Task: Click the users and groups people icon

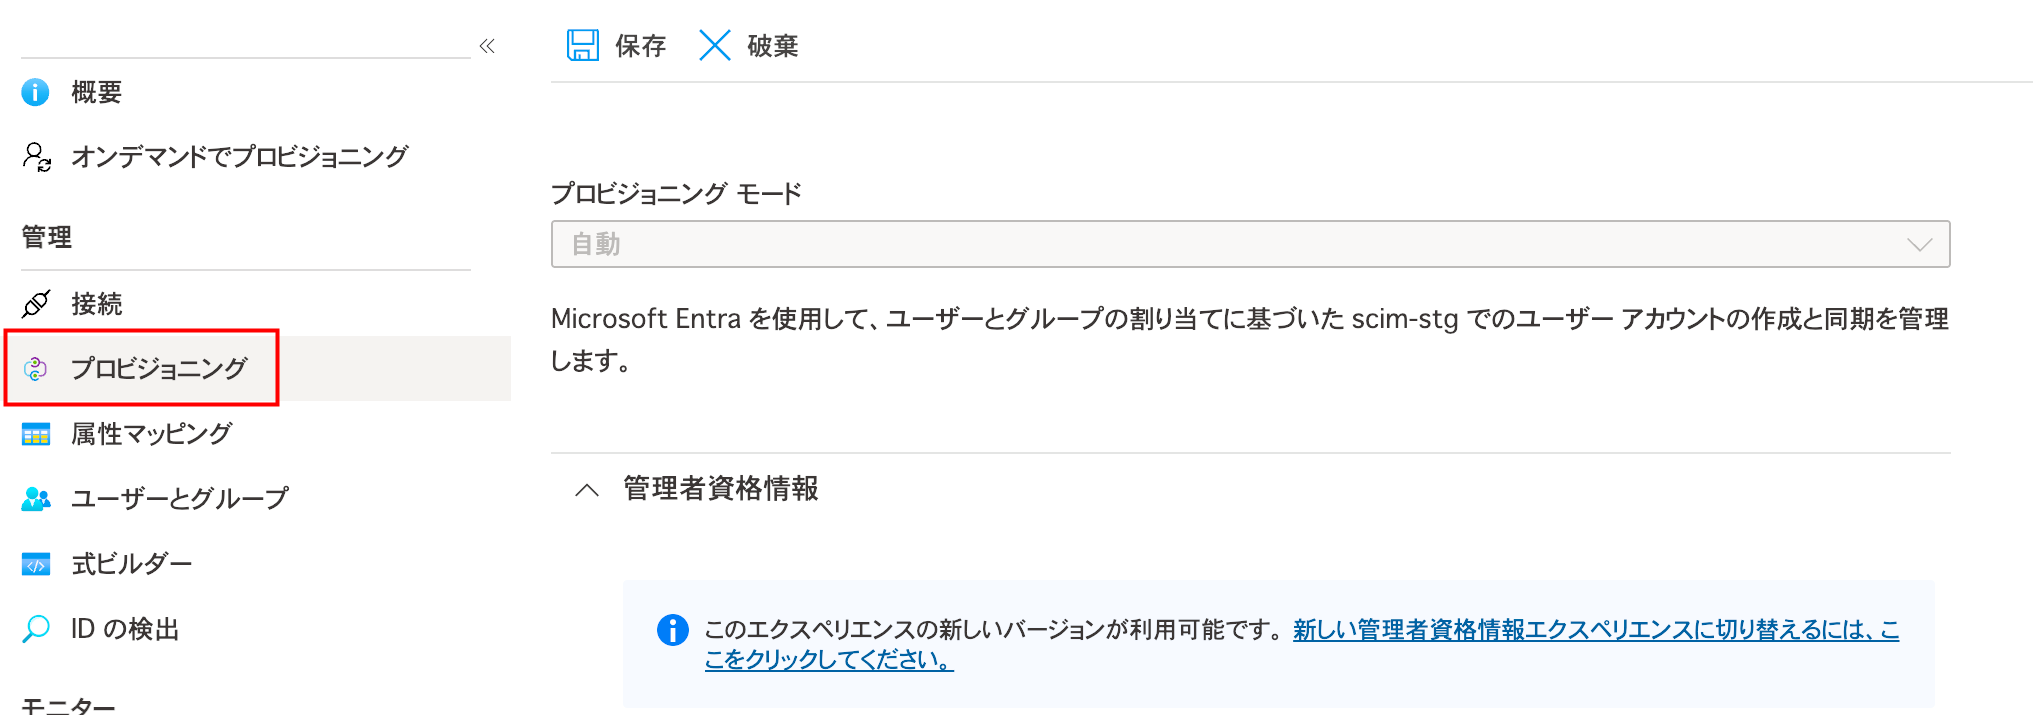Action: [36, 498]
